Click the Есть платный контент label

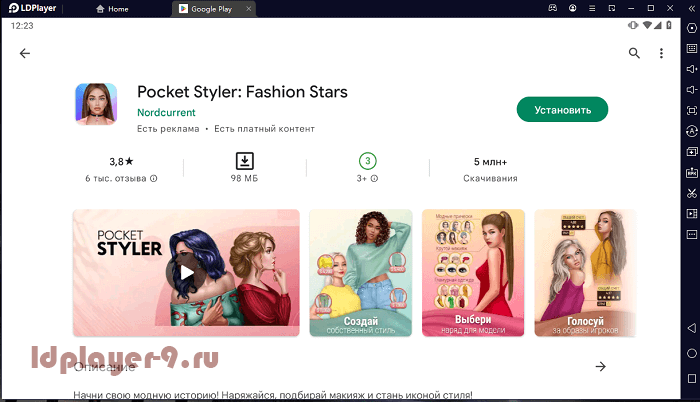click(264, 129)
